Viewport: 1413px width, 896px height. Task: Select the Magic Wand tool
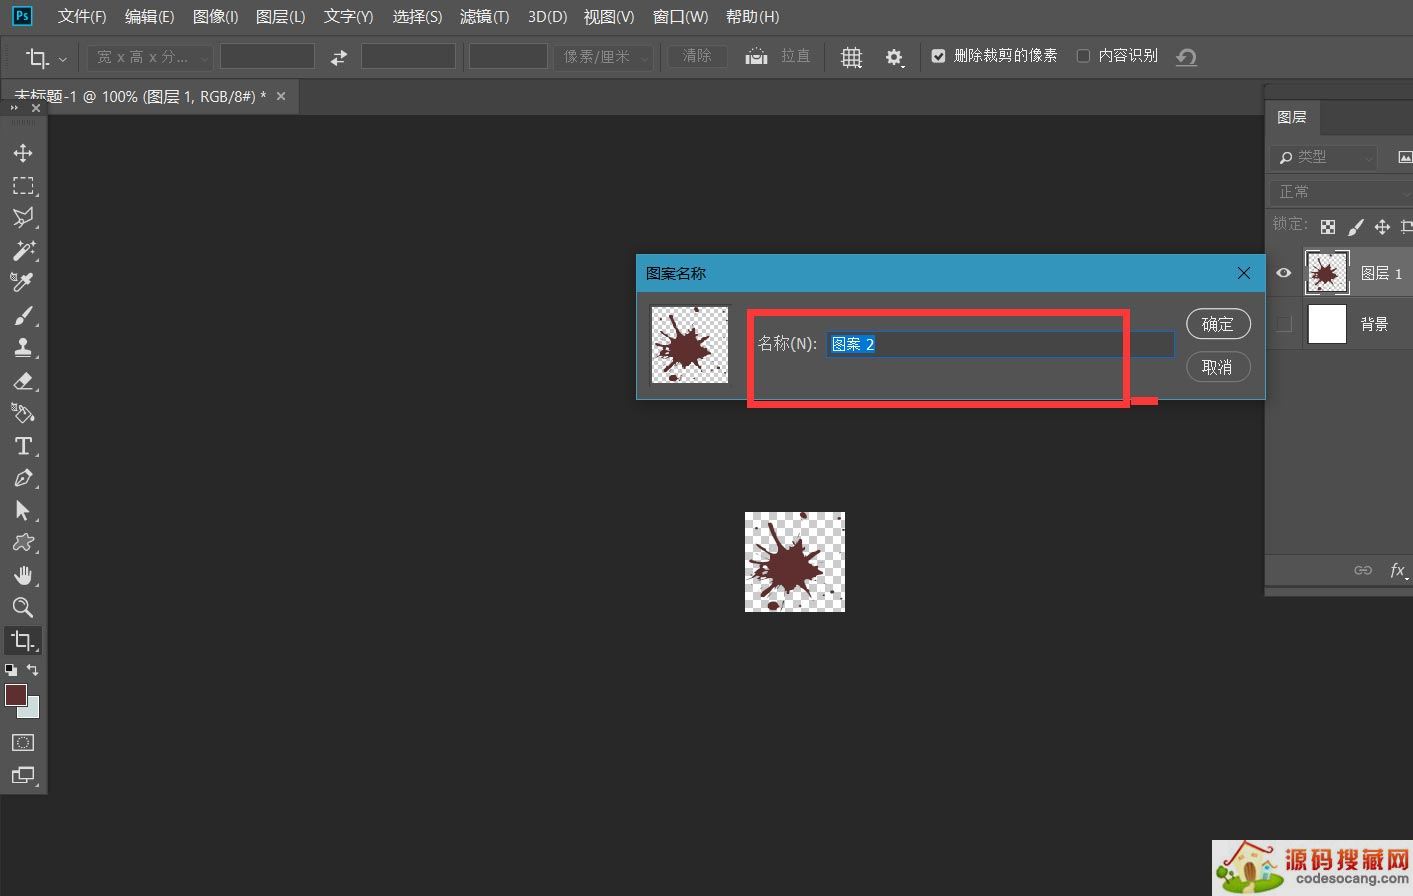(x=23, y=250)
